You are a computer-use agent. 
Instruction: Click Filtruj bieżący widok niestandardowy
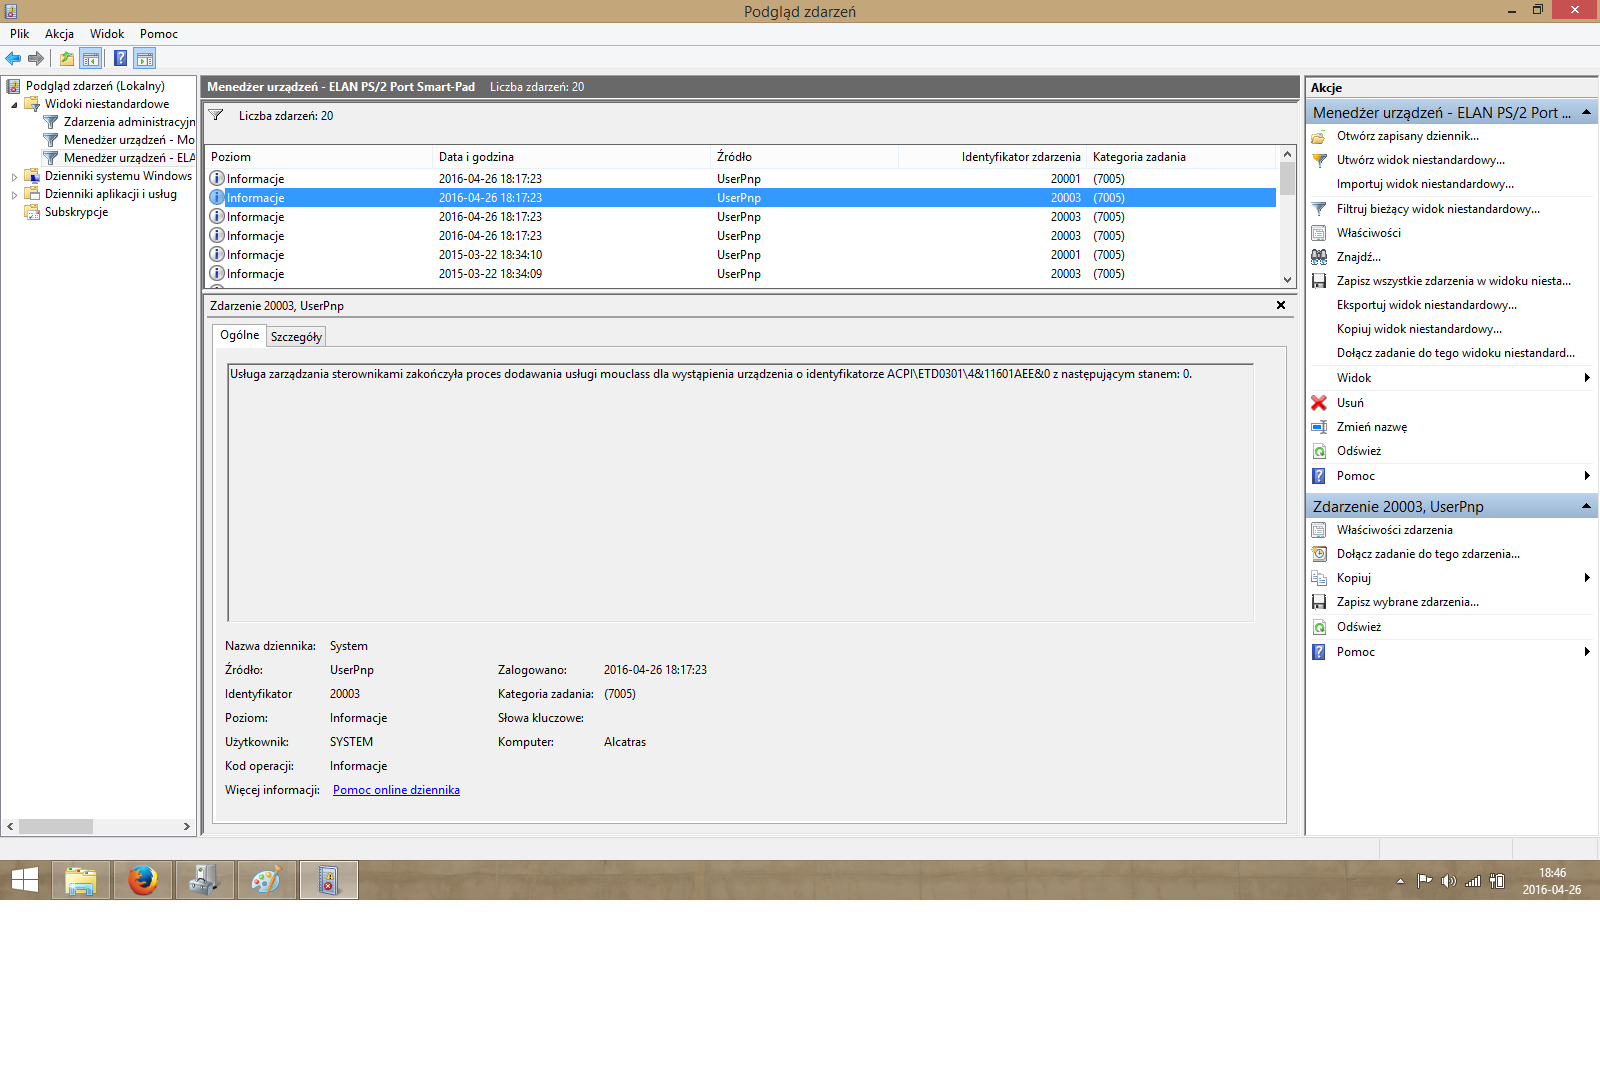tap(1438, 209)
